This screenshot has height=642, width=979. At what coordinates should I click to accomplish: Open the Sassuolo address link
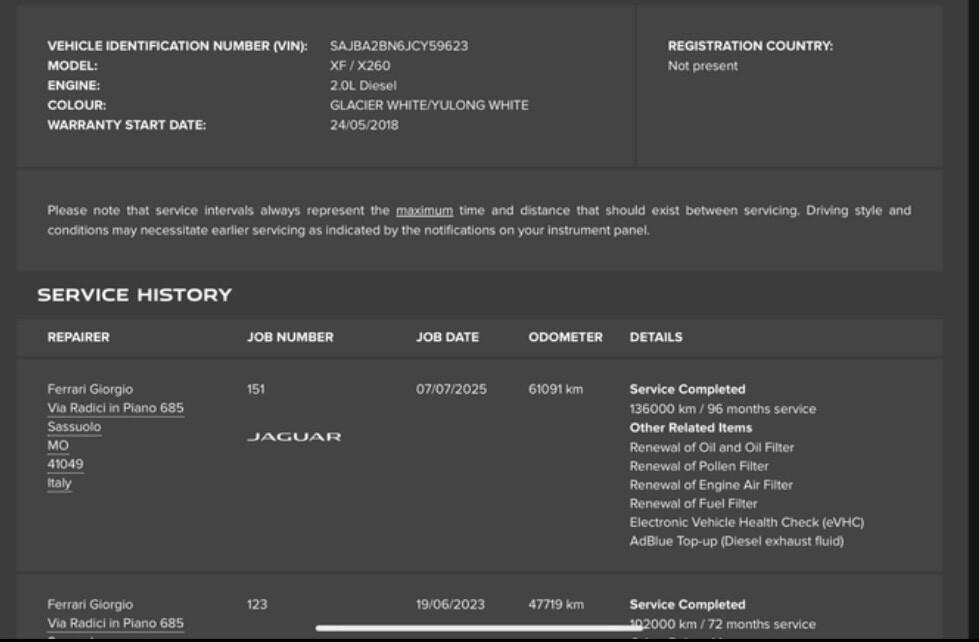74,427
